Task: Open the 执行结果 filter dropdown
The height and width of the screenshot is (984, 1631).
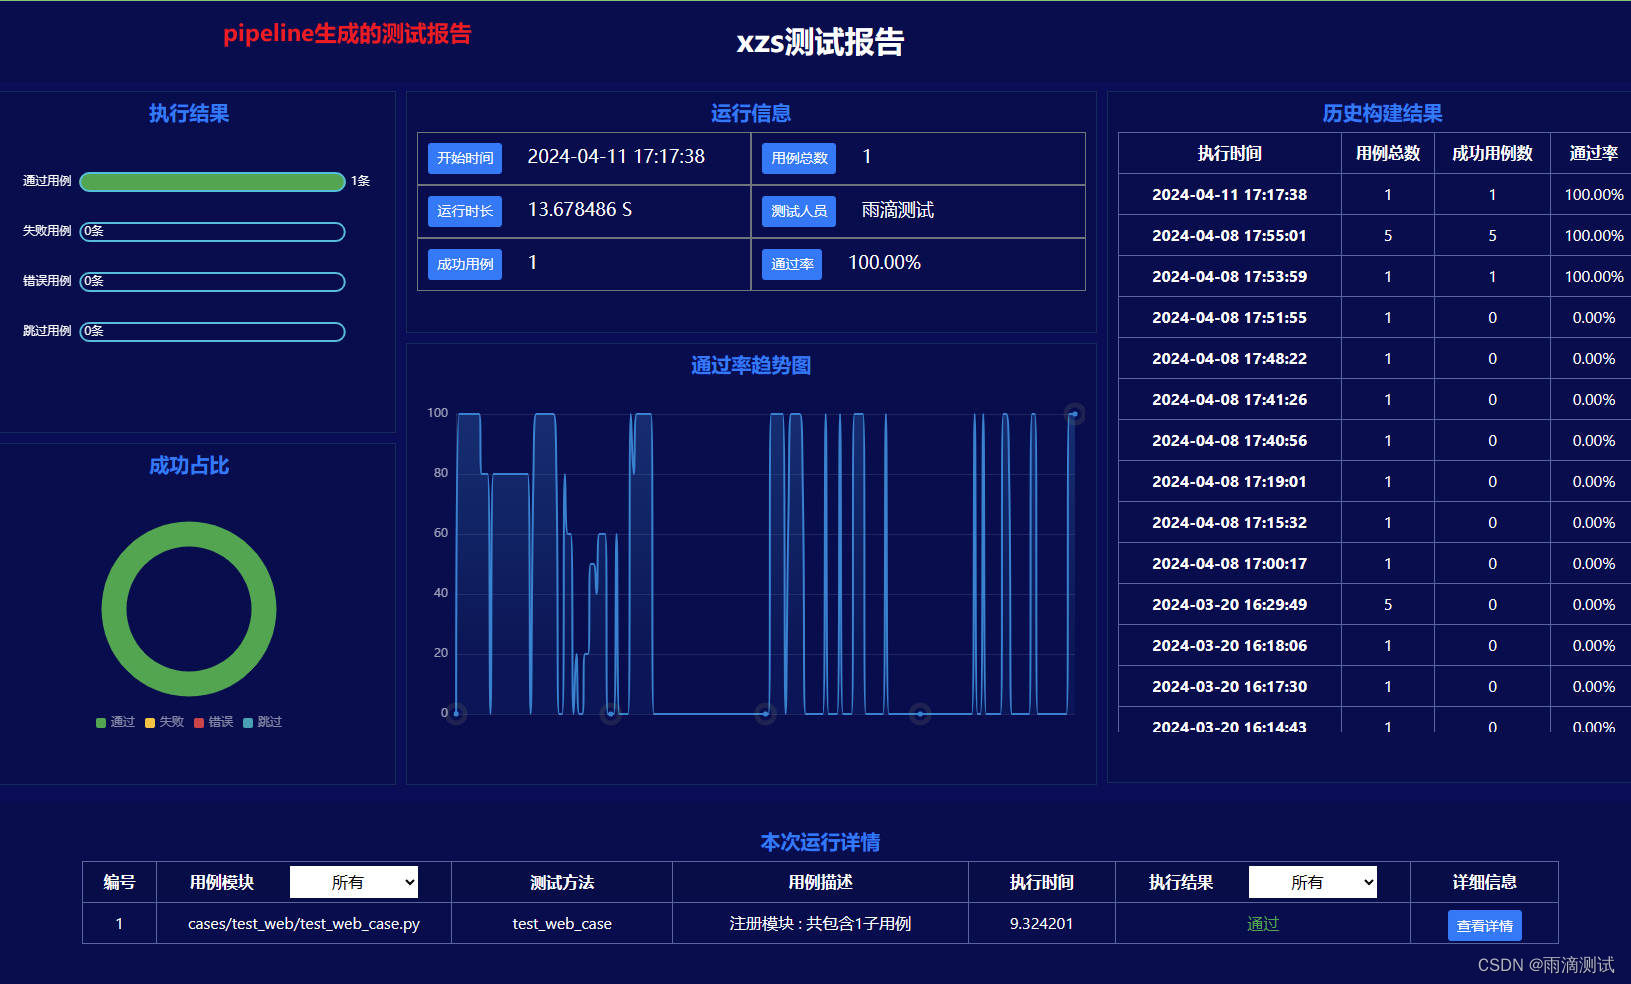Action: (1313, 882)
